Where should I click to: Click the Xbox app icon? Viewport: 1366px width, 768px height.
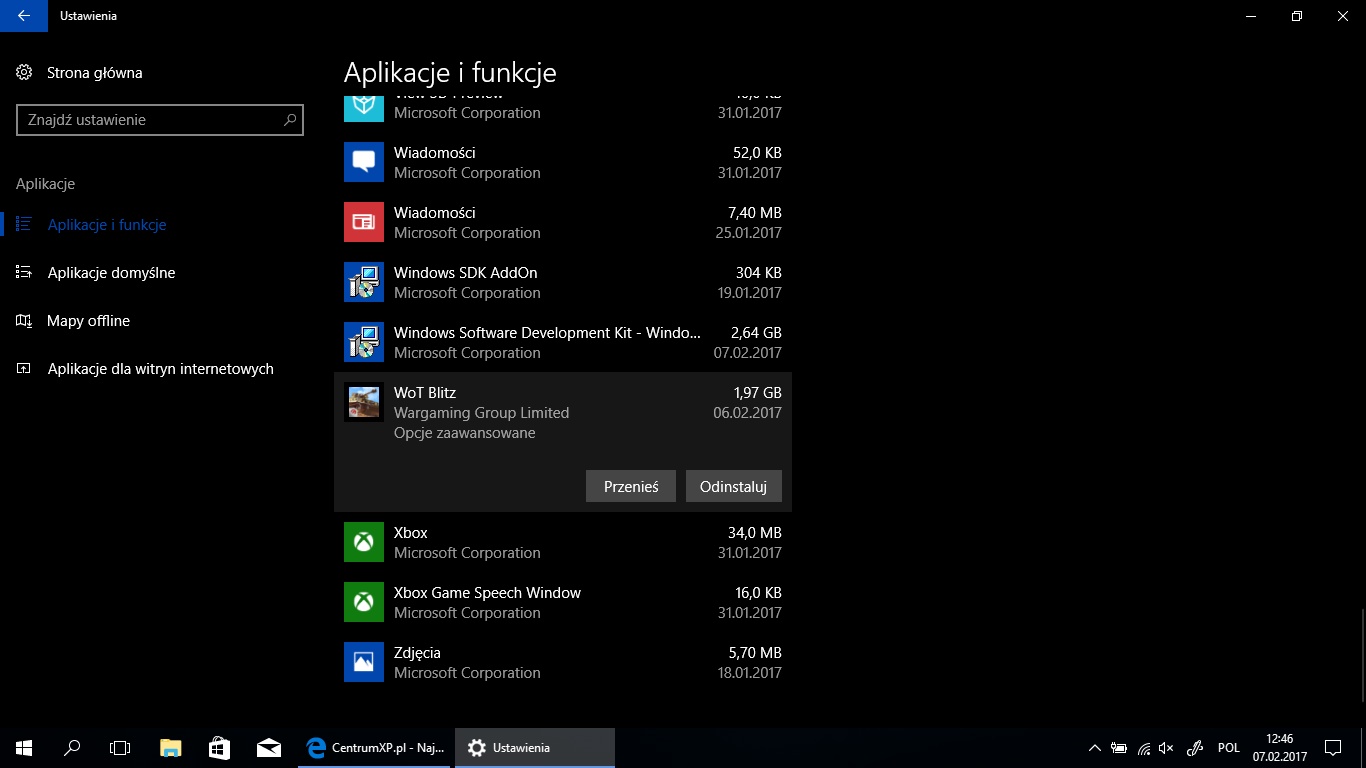[364, 542]
